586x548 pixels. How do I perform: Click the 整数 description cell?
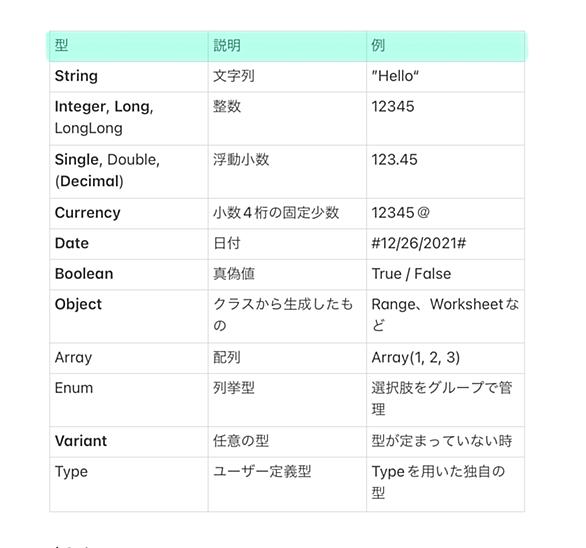coord(287,118)
